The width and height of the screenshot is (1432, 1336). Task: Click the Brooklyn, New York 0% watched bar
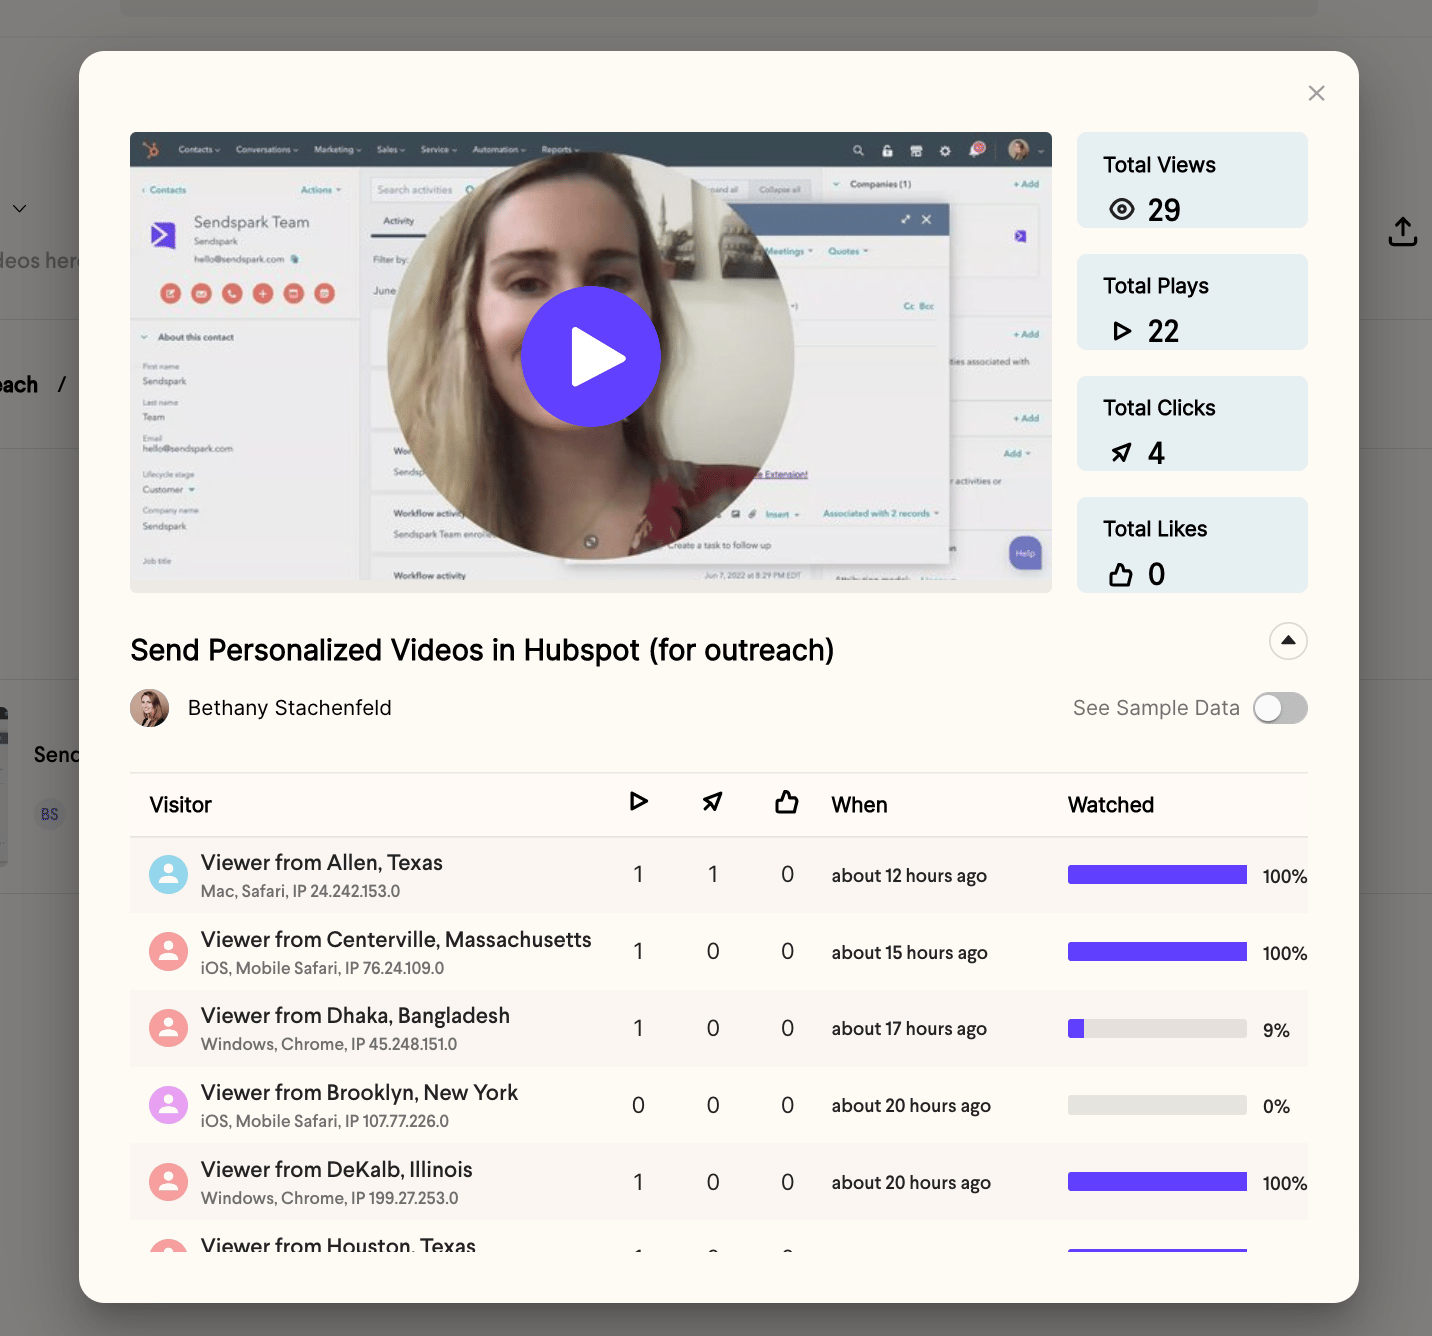pyautogui.click(x=1157, y=1105)
